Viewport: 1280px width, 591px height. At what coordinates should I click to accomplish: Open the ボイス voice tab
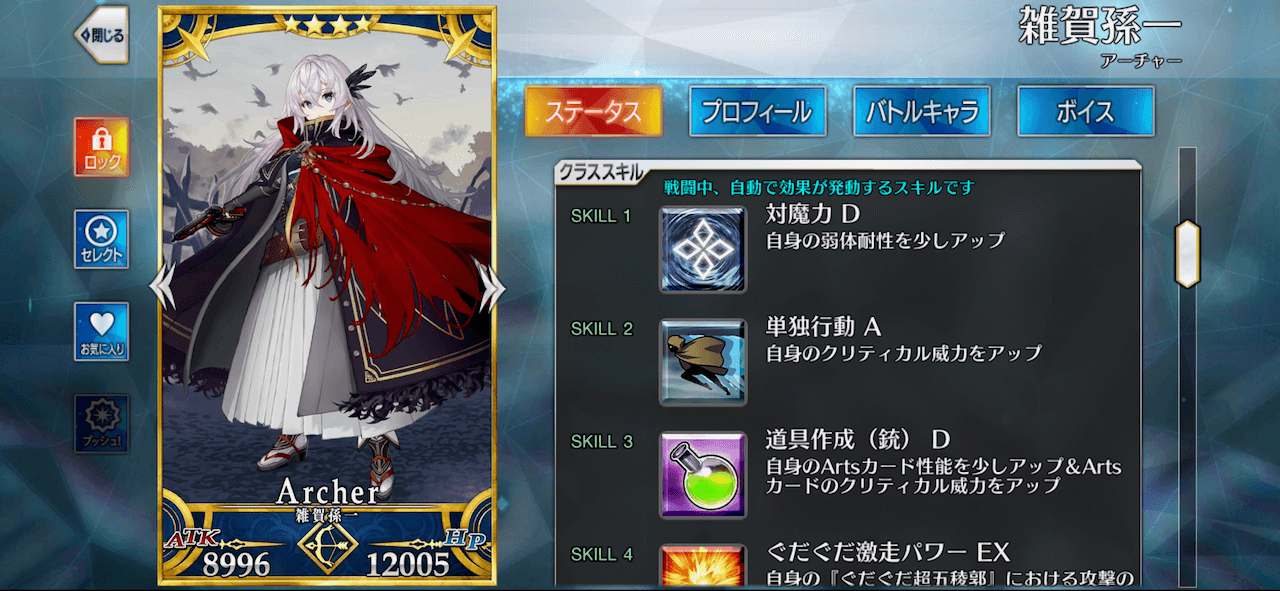point(1086,111)
